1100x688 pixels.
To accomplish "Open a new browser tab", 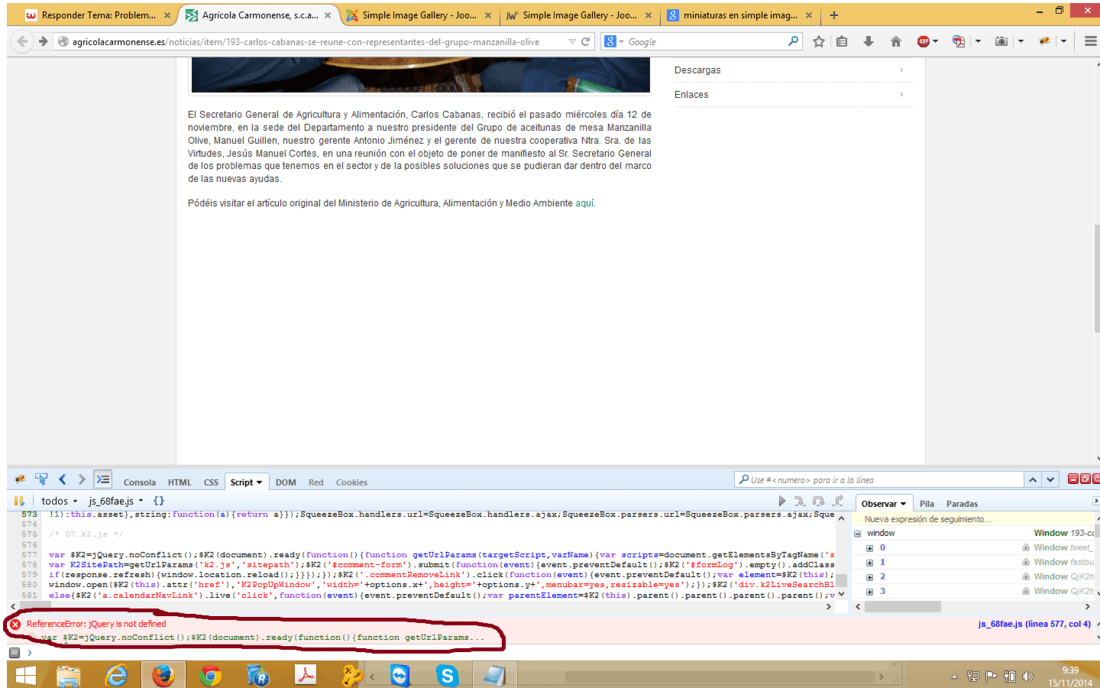I will (834, 15).
